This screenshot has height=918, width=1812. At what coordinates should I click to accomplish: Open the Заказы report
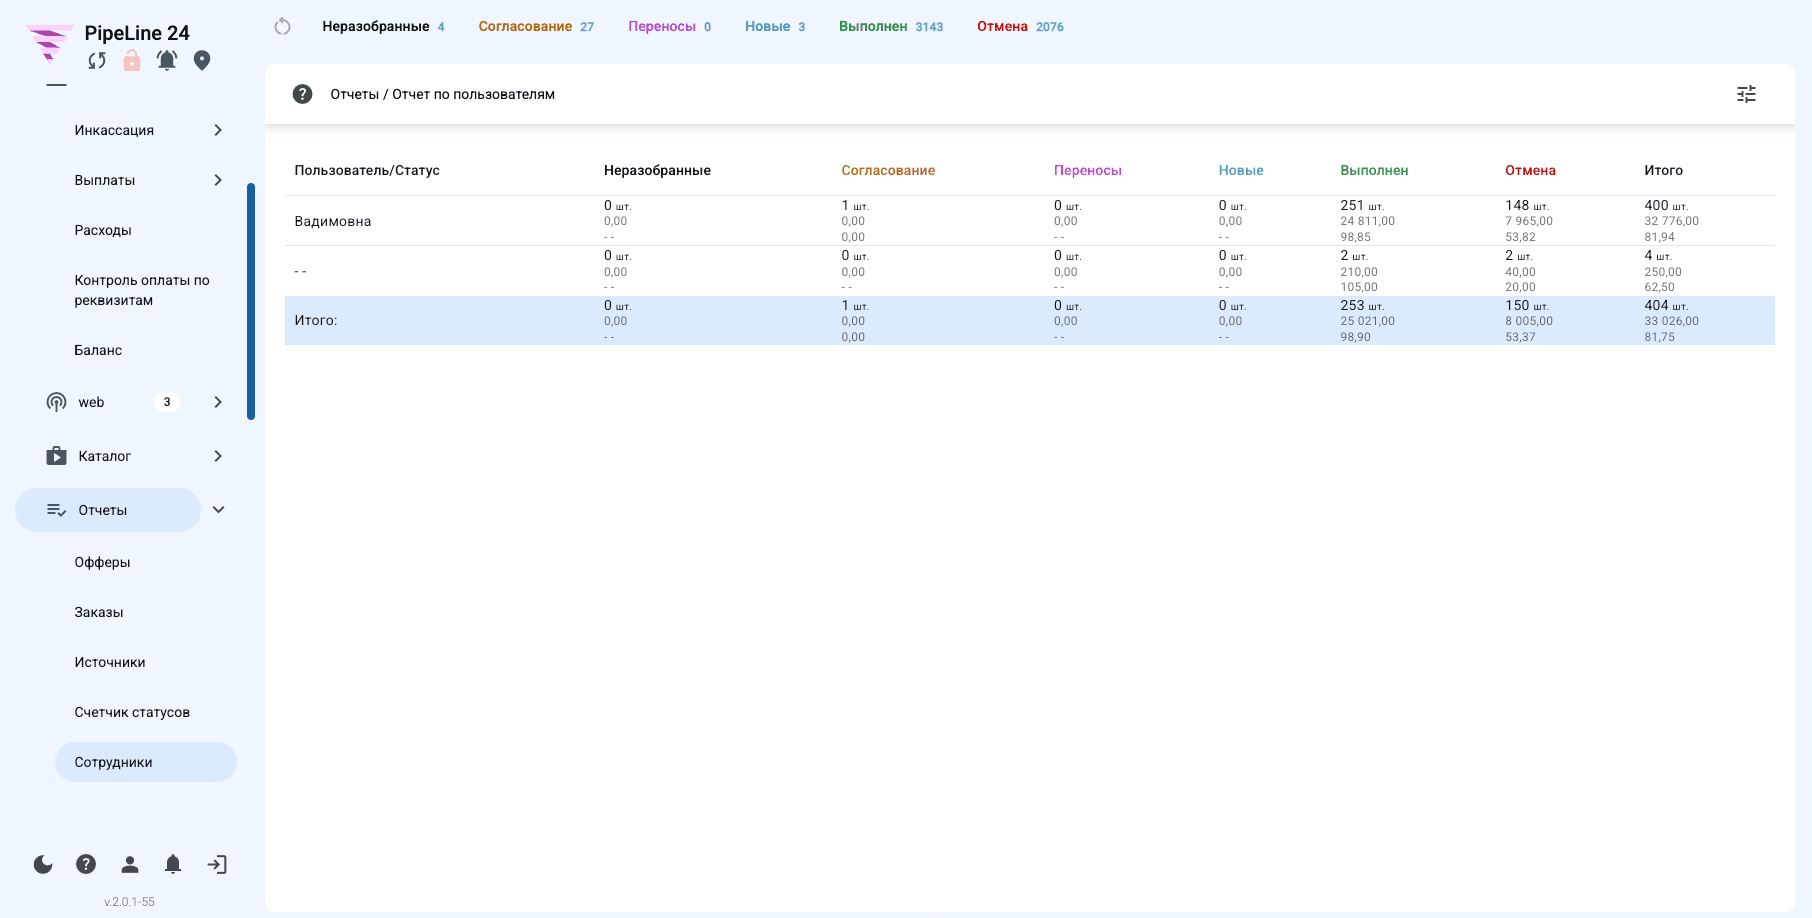[x=99, y=612]
